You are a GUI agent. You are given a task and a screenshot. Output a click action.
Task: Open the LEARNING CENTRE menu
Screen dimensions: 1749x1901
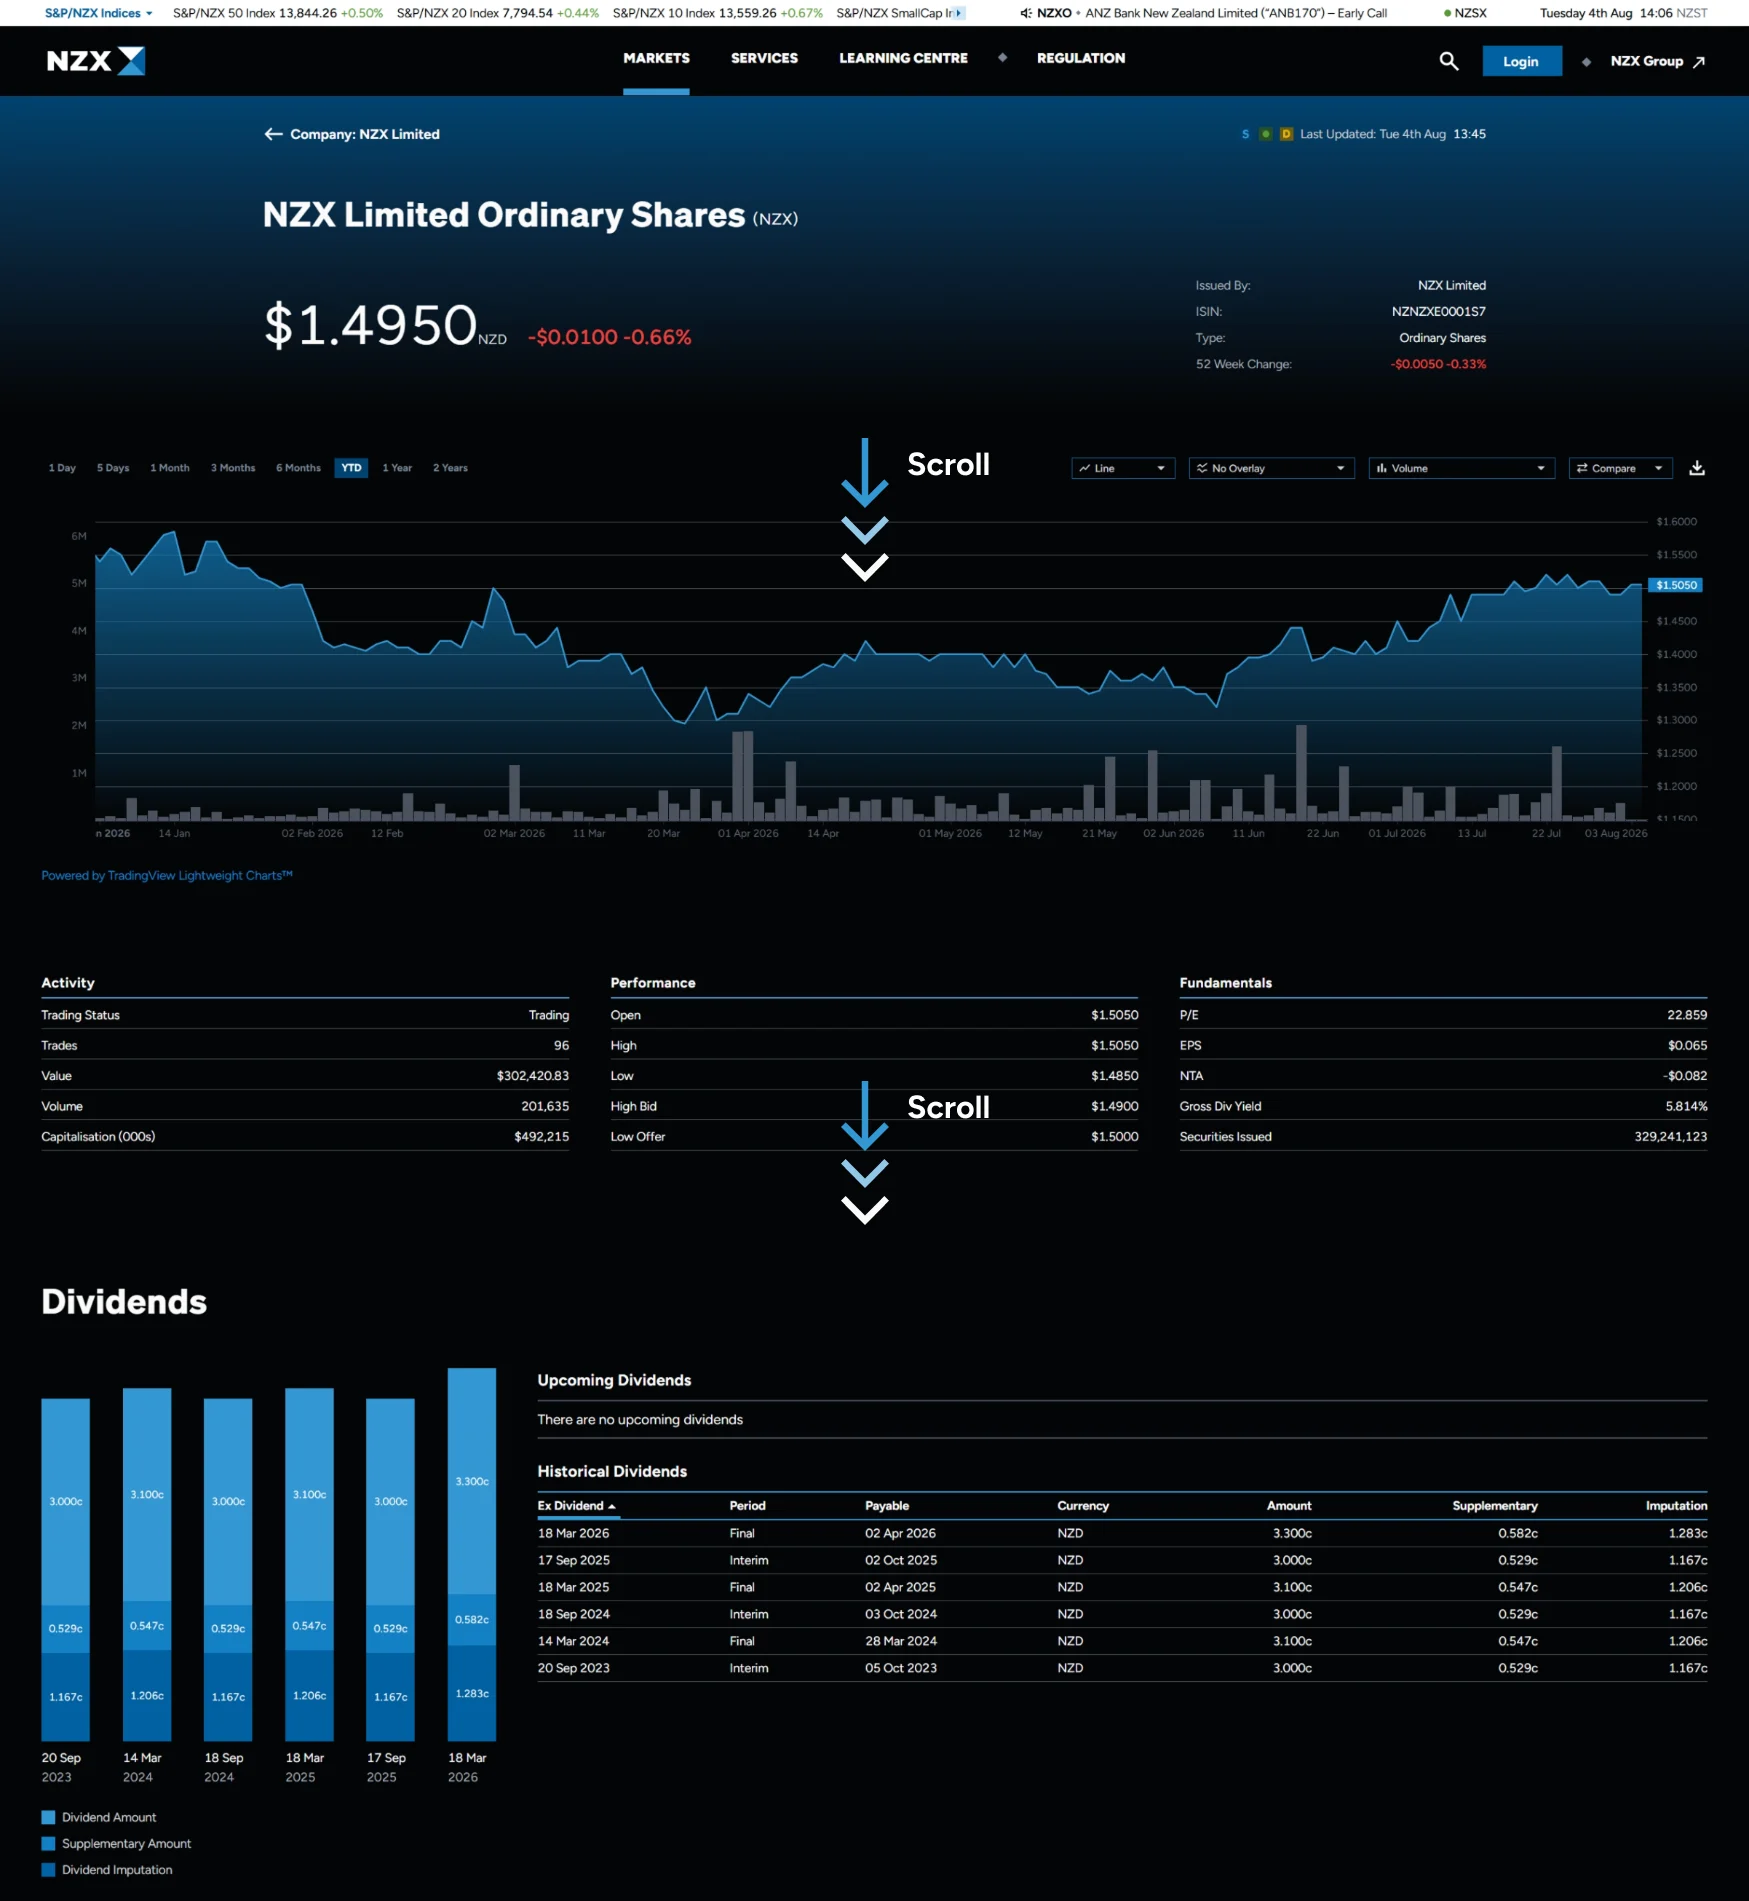[903, 58]
